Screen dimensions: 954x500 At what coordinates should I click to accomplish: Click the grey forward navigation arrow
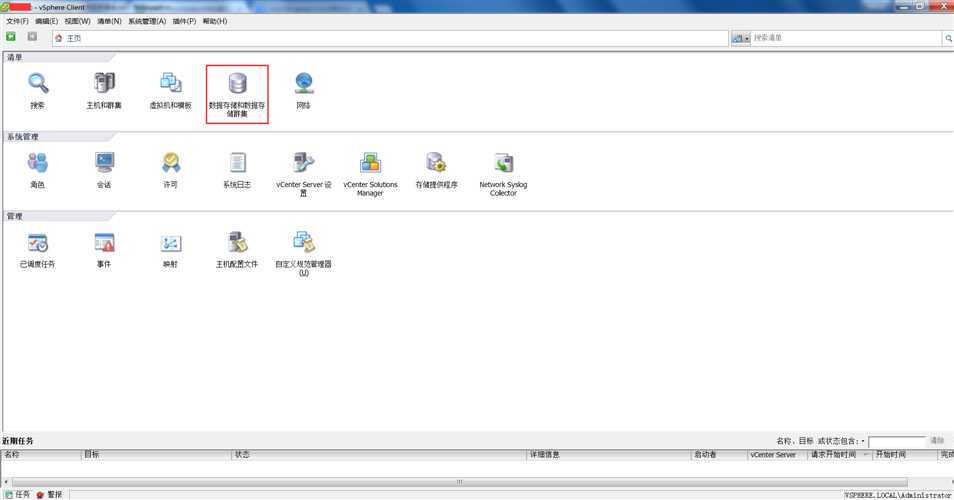32,37
